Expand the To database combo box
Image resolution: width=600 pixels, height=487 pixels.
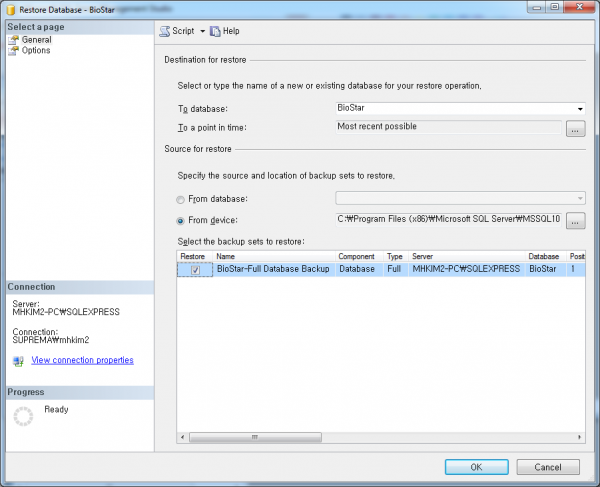(x=579, y=109)
